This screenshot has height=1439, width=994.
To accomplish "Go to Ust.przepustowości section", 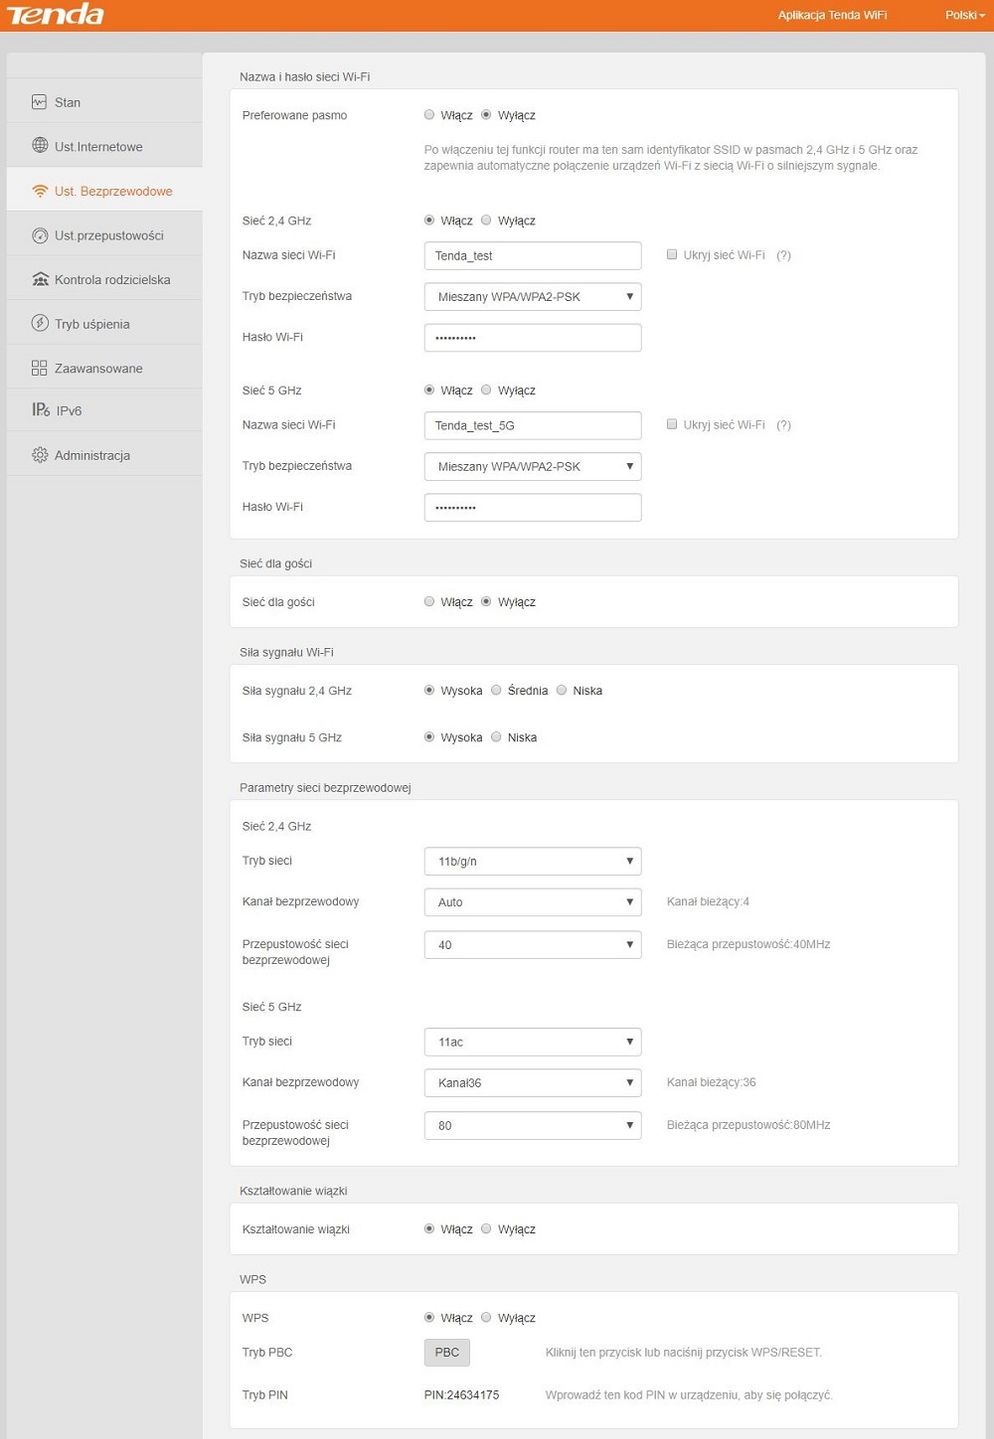I will click(x=104, y=235).
